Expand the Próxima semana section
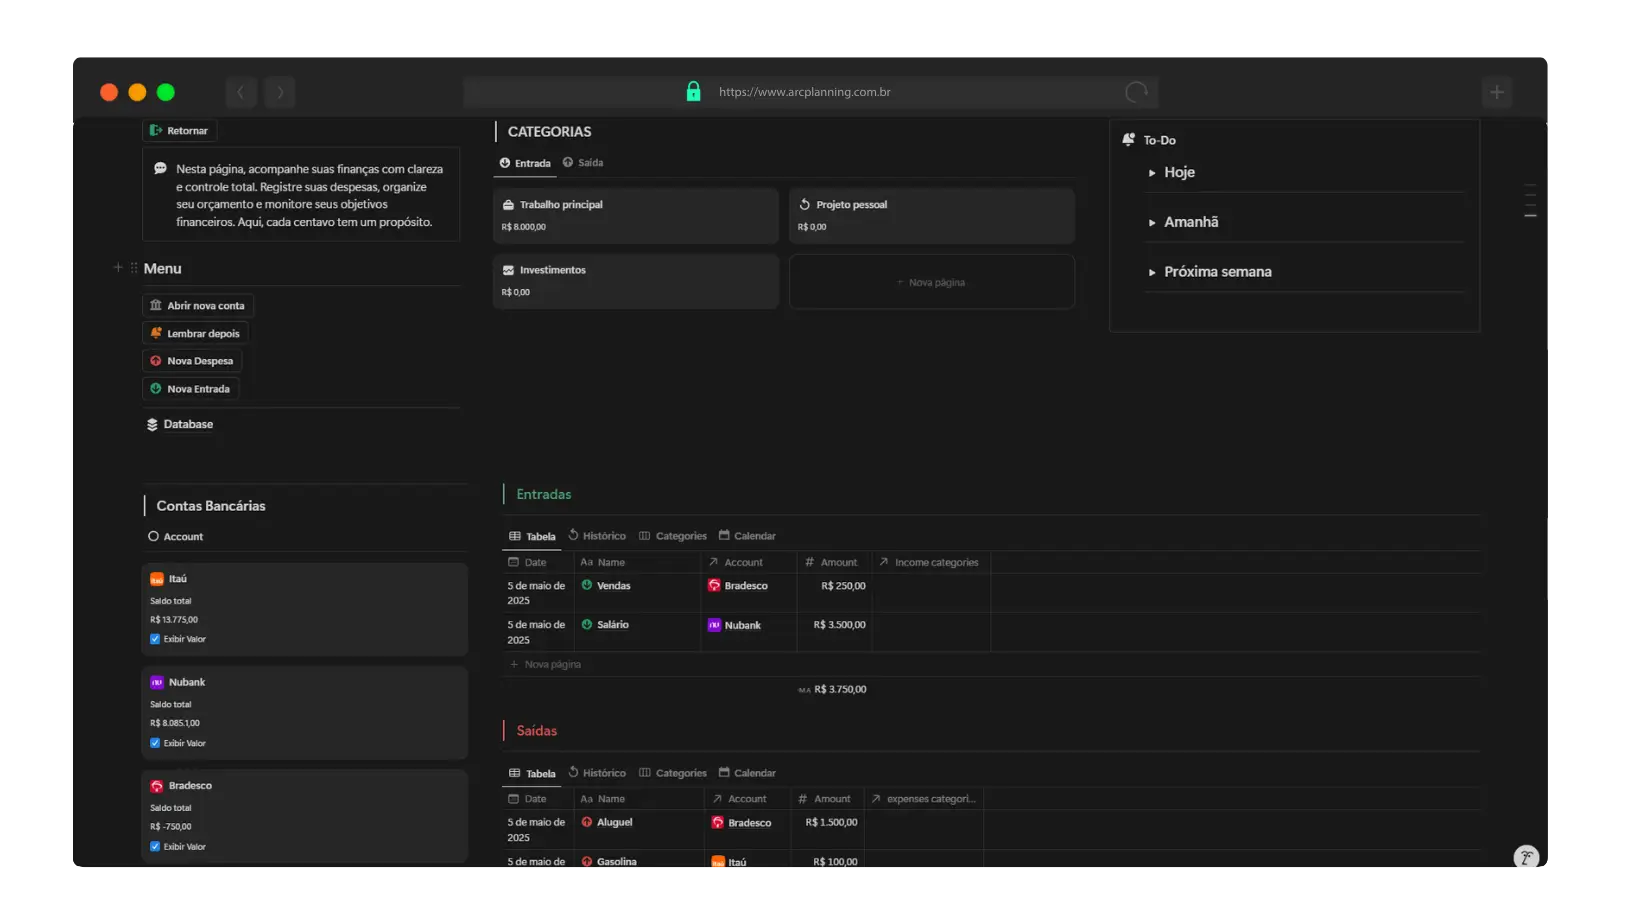The width and height of the screenshot is (1640, 924). [1152, 272]
